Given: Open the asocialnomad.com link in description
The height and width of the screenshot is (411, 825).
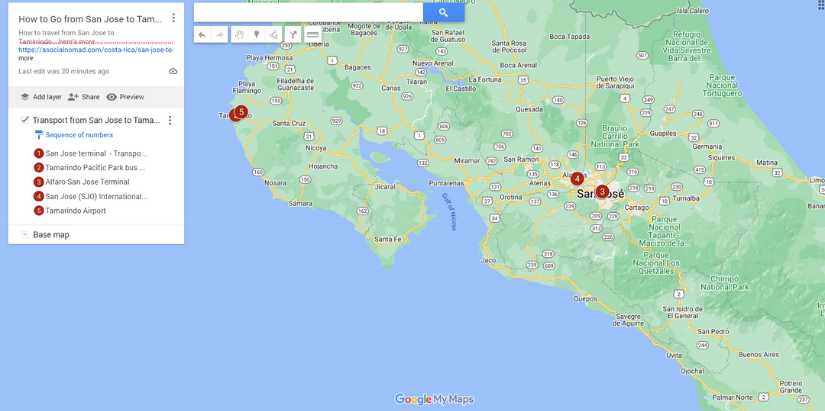Looking at the screenshot, I should tap(95, 50).
